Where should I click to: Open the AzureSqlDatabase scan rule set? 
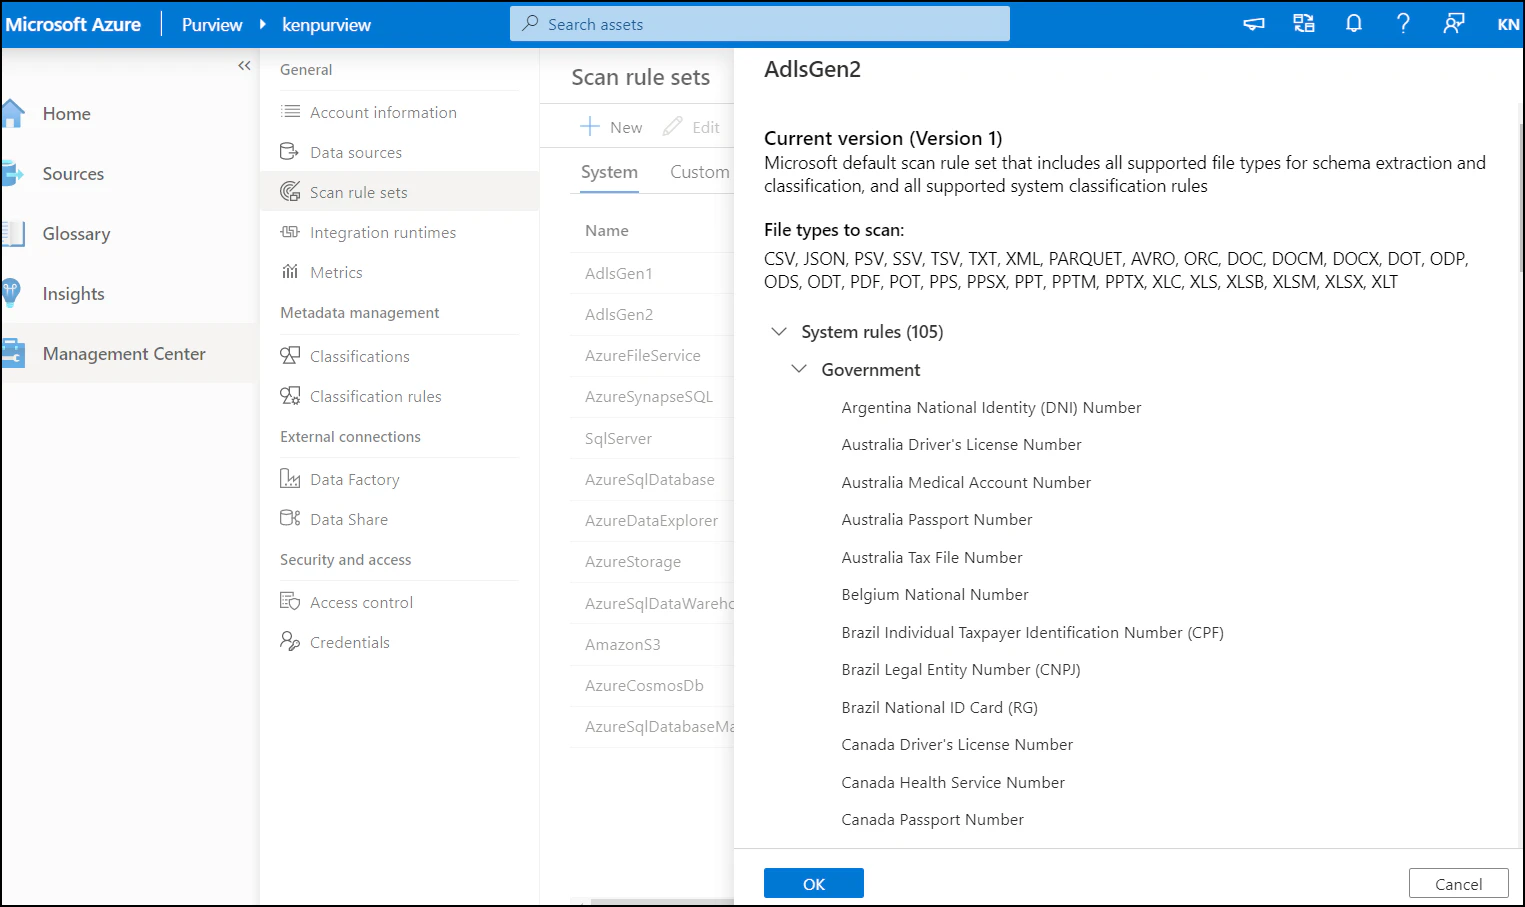(650, 479)
